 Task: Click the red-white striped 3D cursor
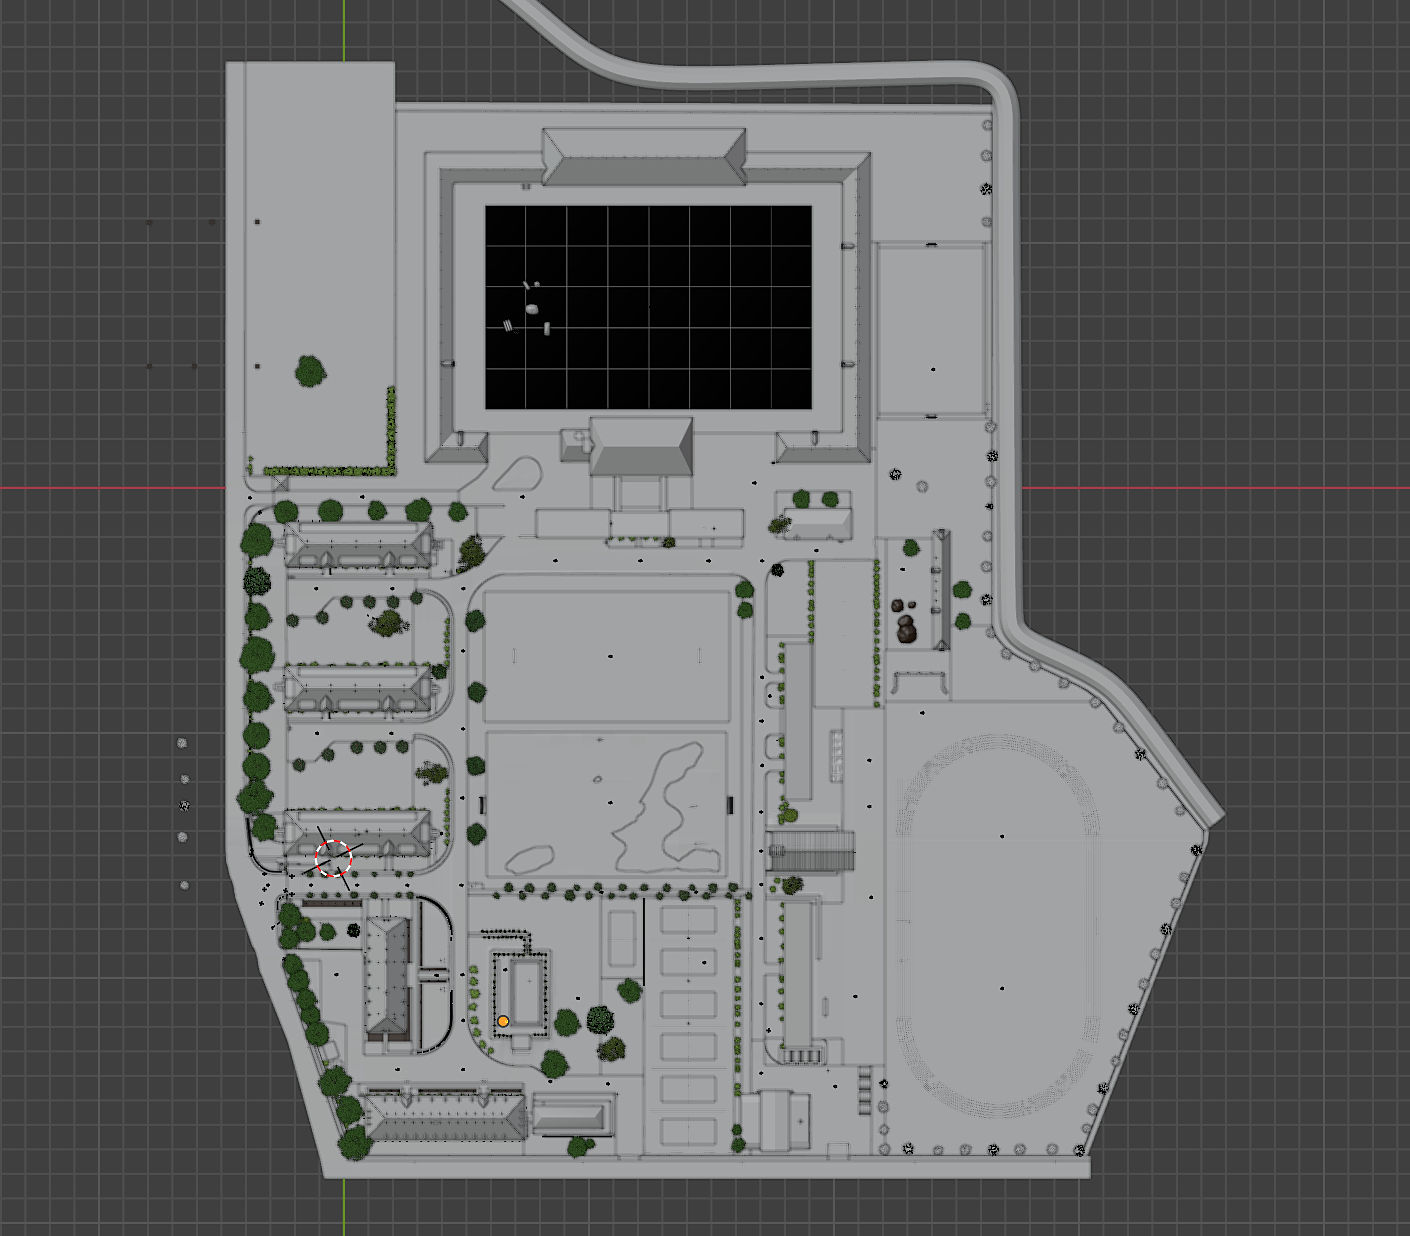point(334,857)
